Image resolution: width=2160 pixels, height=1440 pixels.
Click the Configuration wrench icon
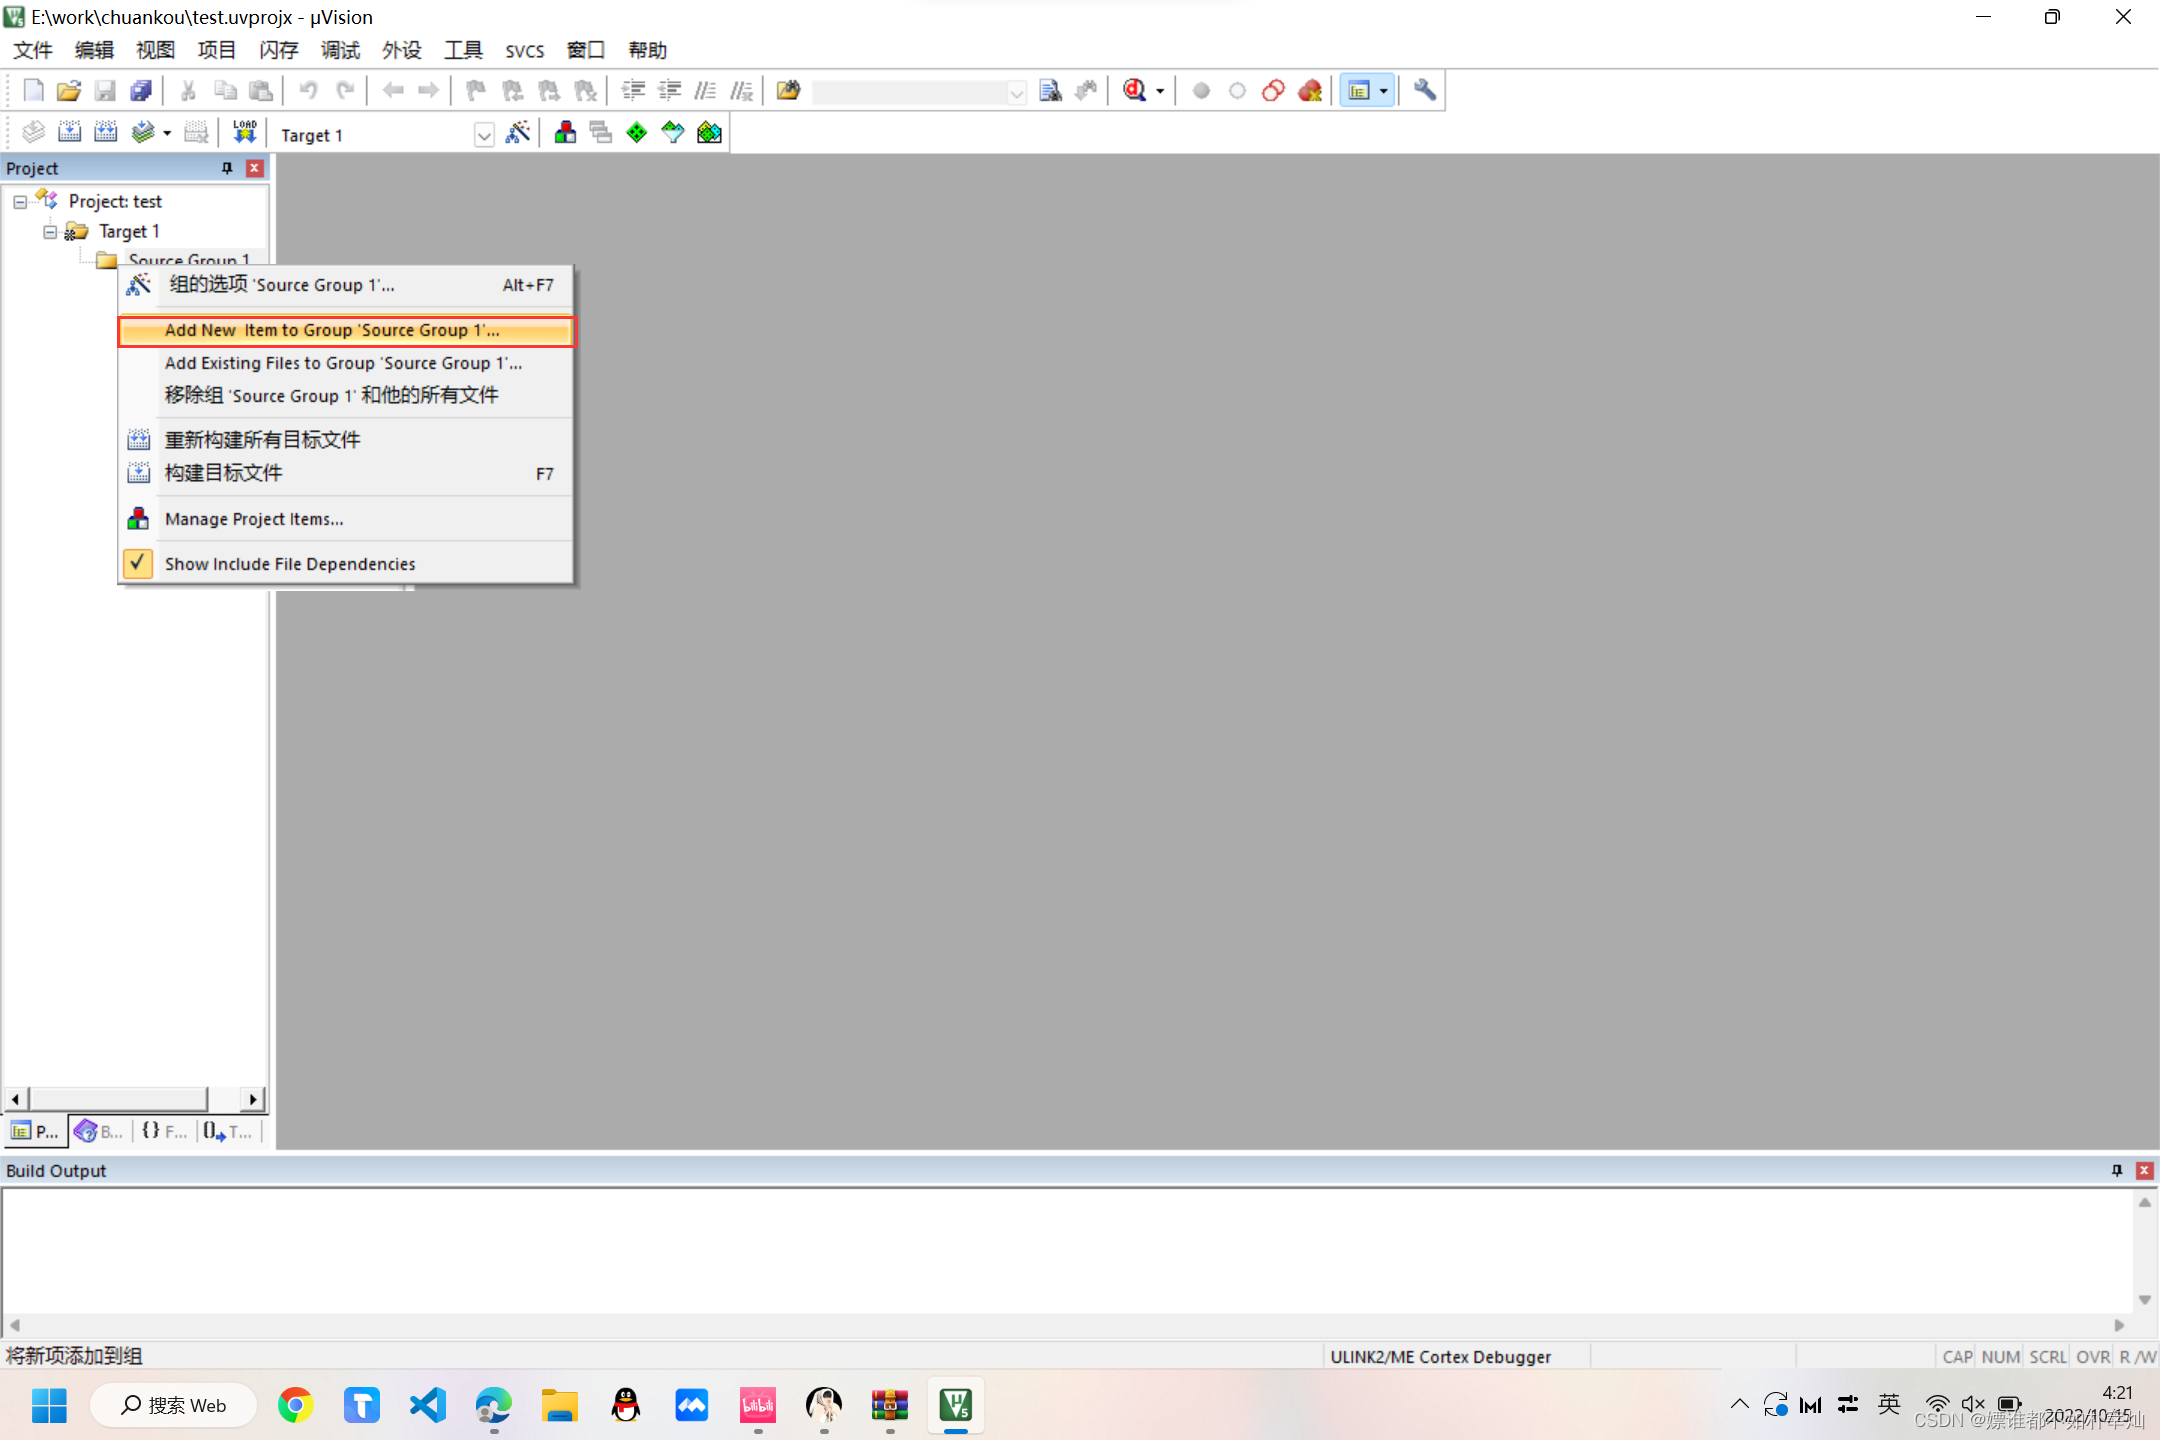click(x=1425, y=91)
